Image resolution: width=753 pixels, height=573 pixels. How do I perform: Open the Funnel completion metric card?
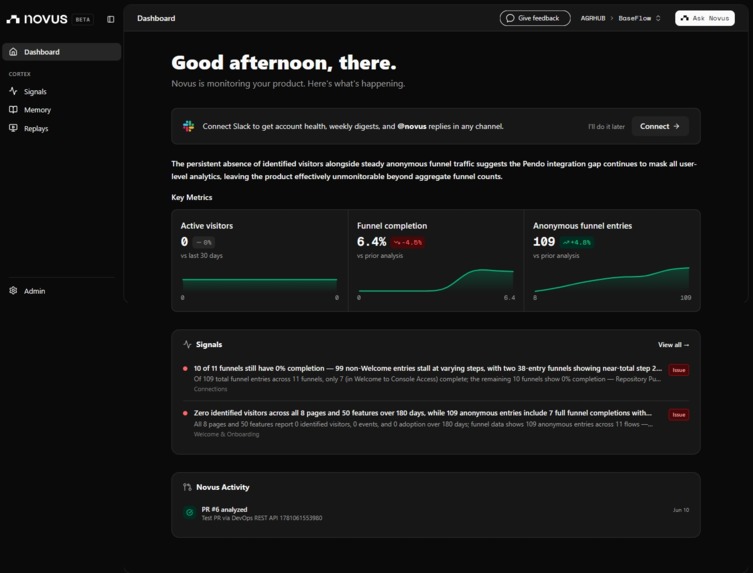coord(436,261)
